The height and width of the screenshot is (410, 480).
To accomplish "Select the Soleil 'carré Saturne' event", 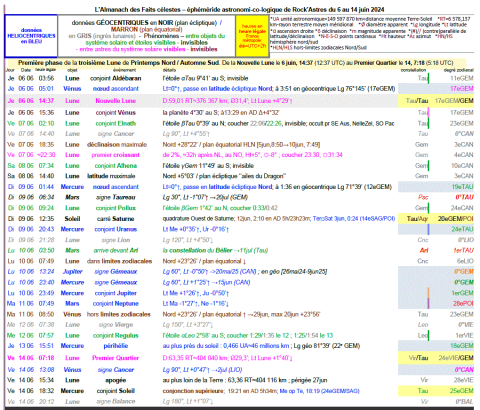I will click(x=116, y=219).
